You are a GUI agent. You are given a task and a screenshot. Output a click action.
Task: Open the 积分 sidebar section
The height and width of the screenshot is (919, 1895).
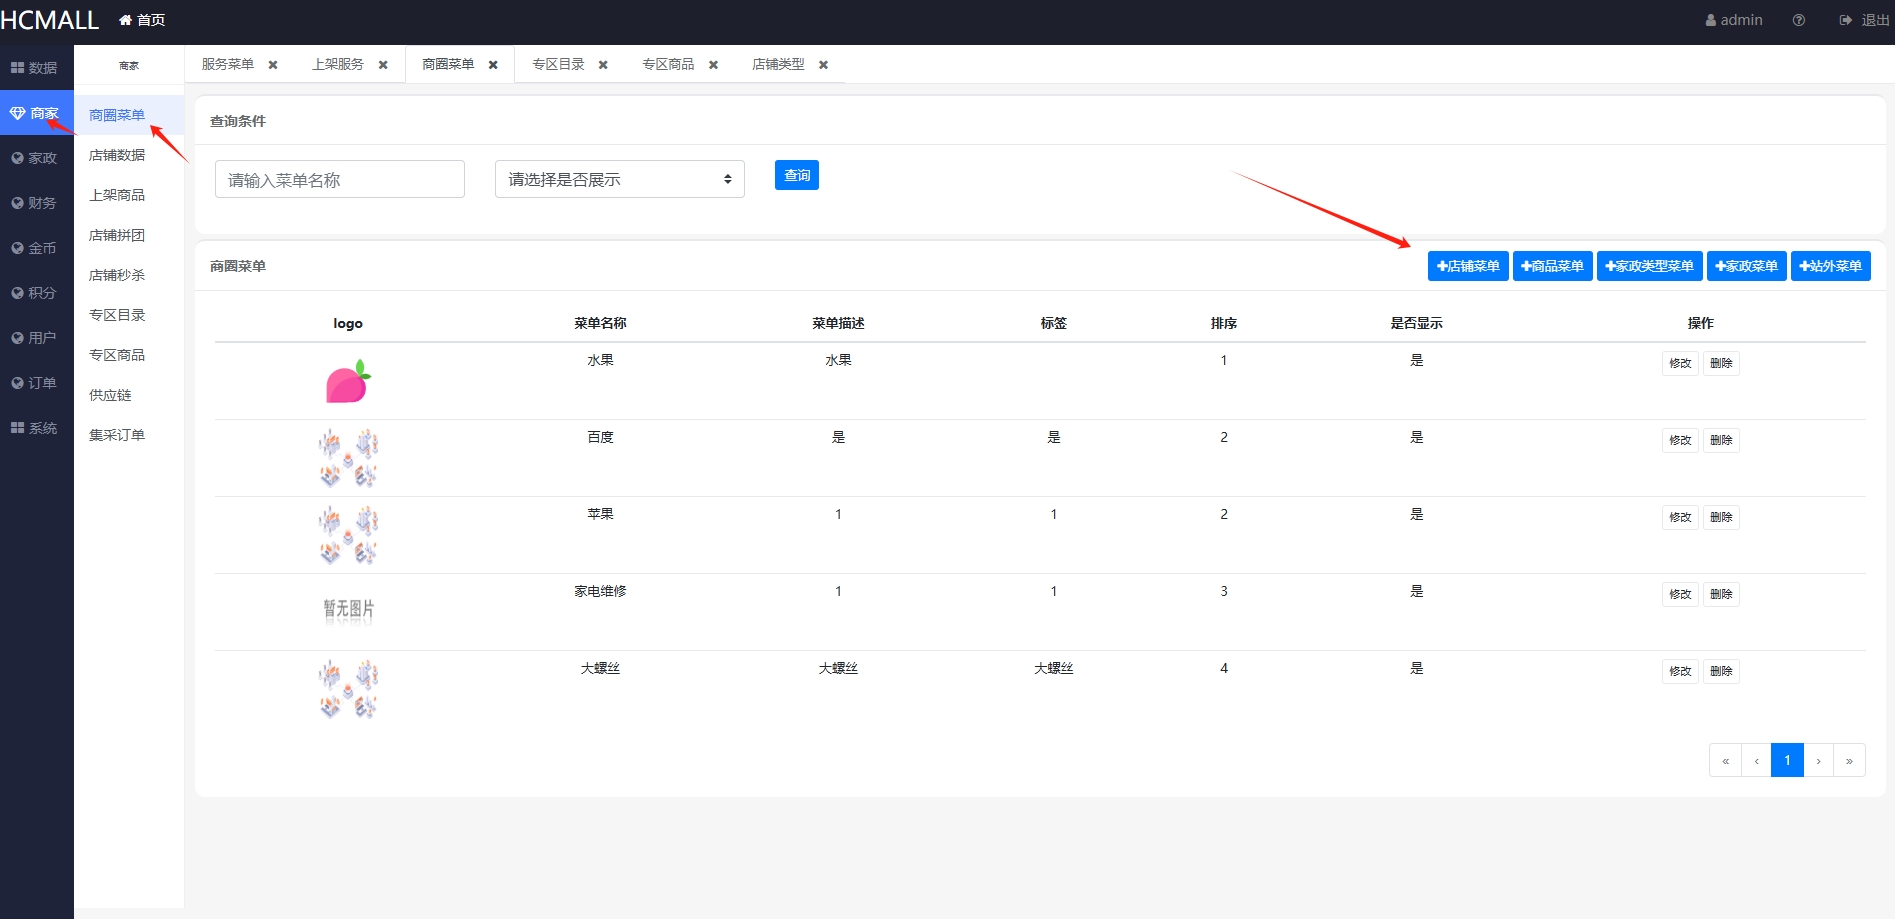tap(36, 293)
